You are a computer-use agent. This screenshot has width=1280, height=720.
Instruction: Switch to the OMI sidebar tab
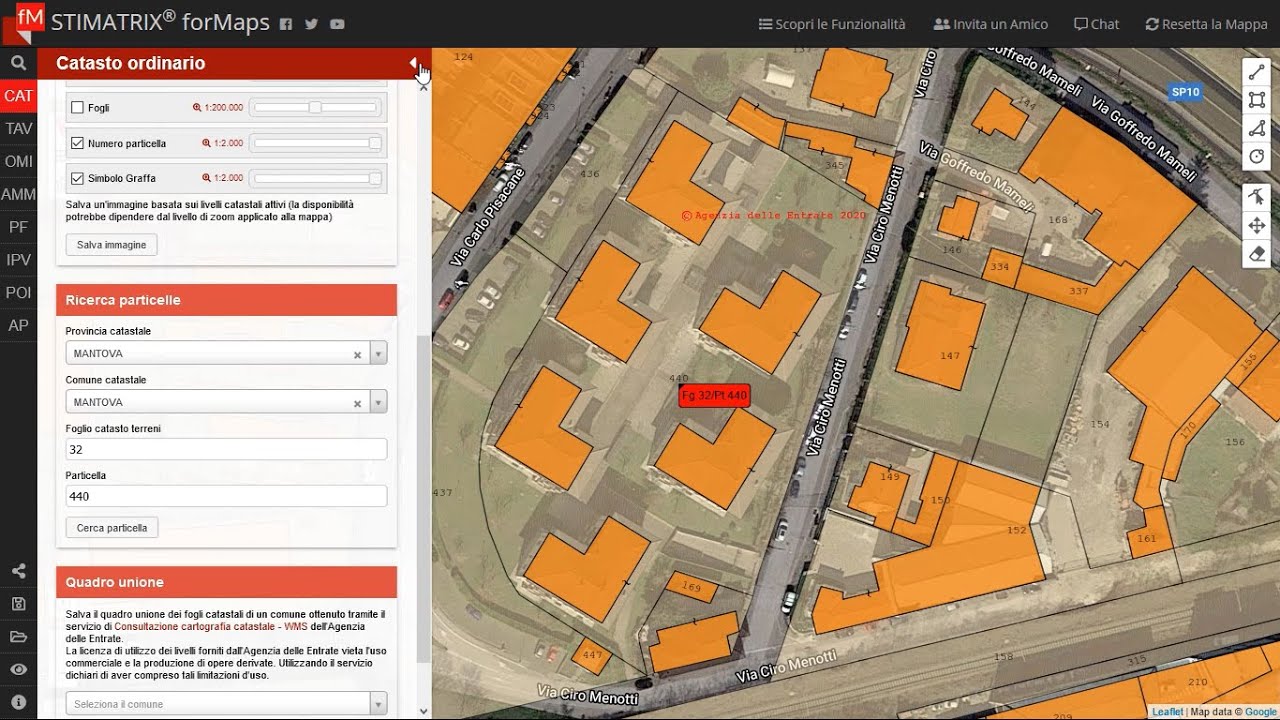[18, 161]
